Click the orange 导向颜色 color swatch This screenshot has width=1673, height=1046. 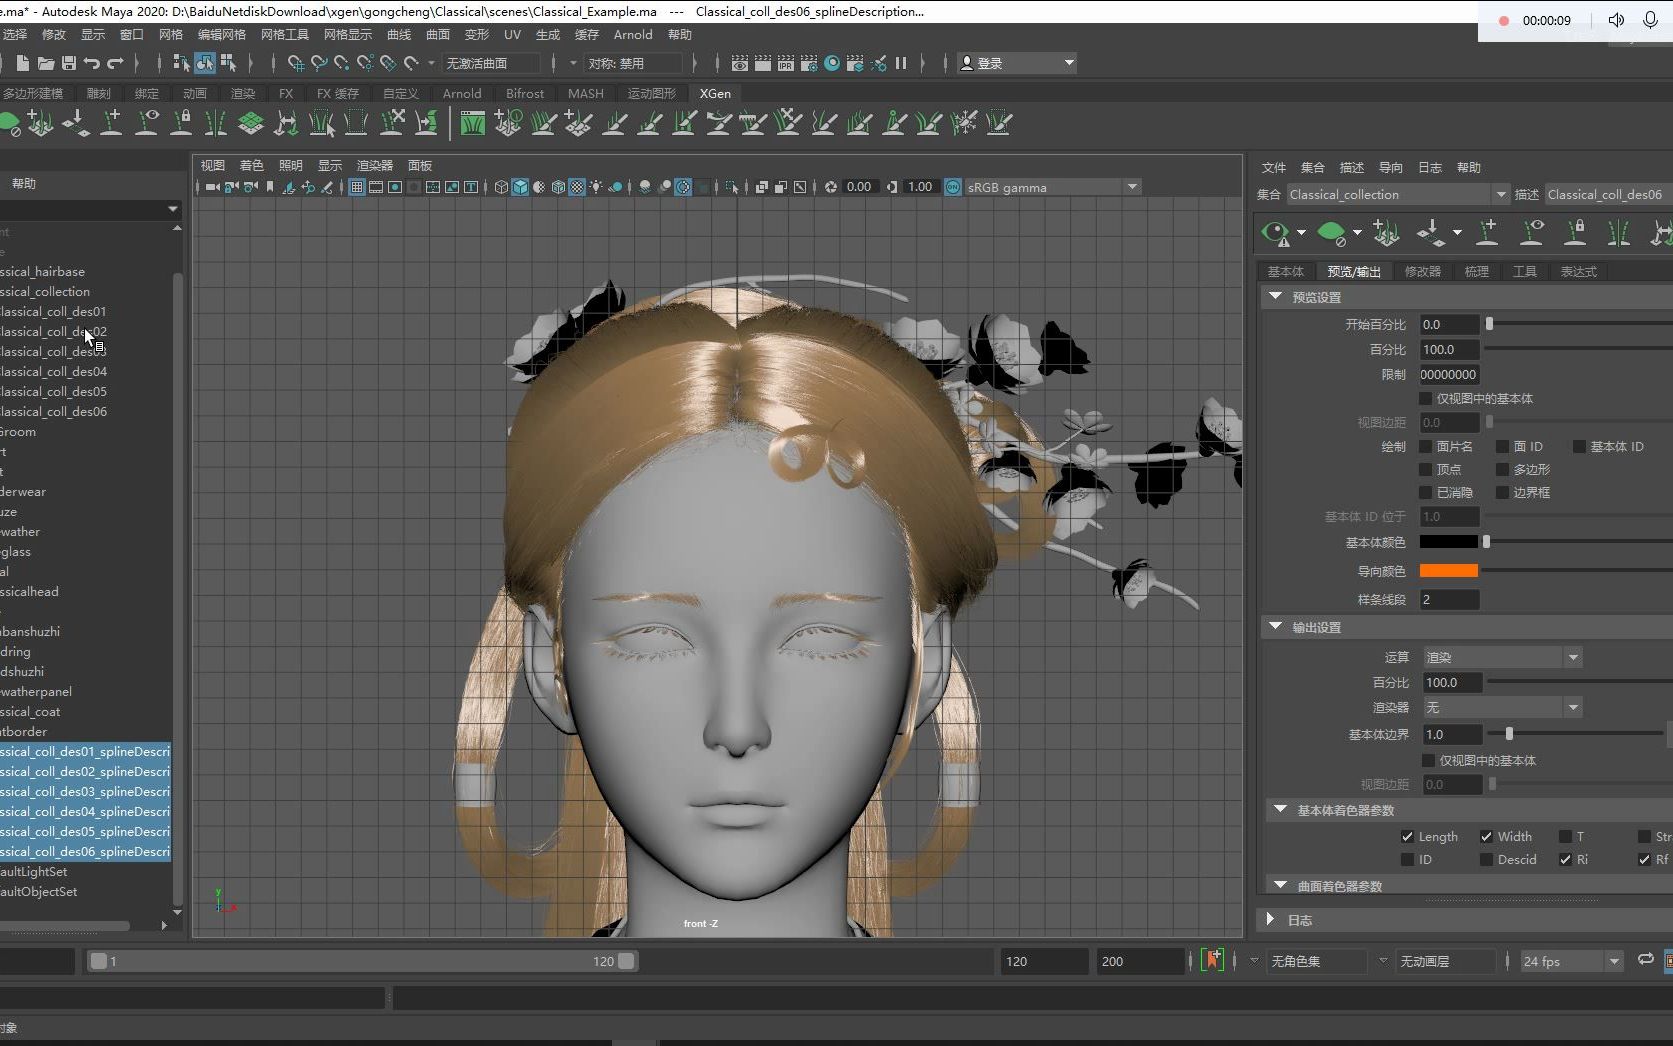pos(1449,570)
